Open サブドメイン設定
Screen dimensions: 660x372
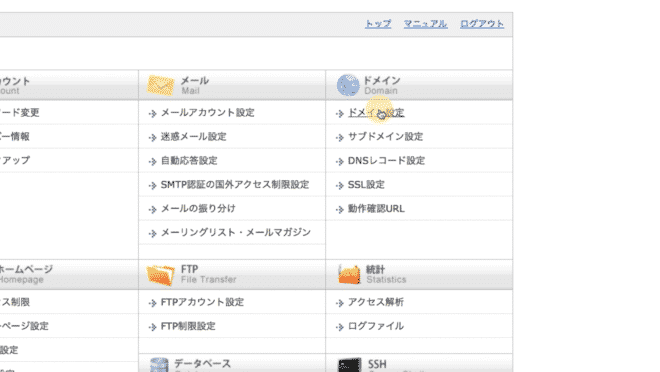click(386, 137)
